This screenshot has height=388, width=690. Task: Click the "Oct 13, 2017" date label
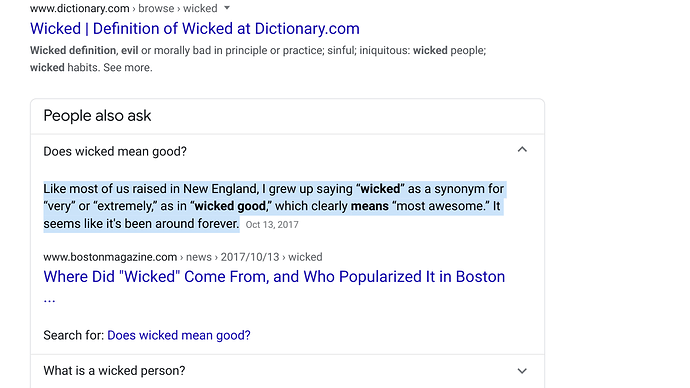click(272, 225)
